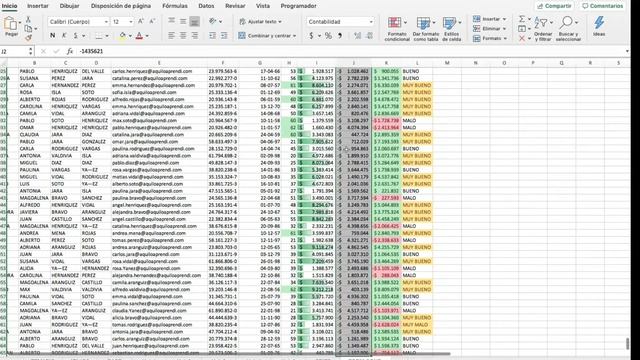Expand Combinar y centrar dropdown arrow
The height and width of the screenshot is (360, 640).
coord(294,36)
